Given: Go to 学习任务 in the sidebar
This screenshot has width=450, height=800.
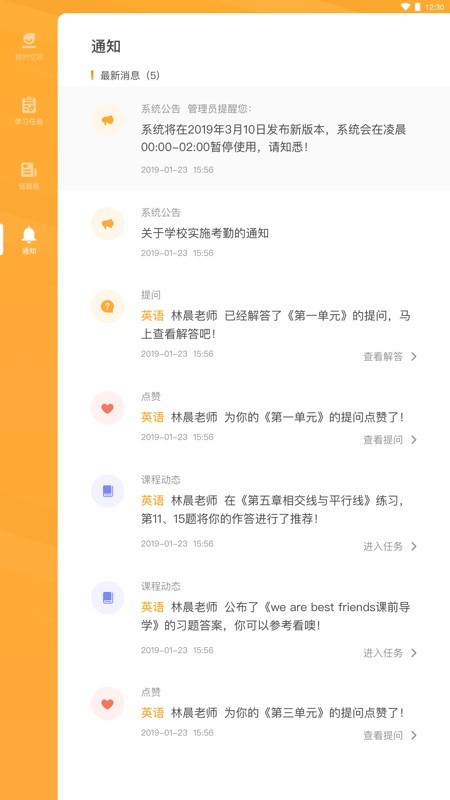Looking at the screenshot, I should coord(29,111).
